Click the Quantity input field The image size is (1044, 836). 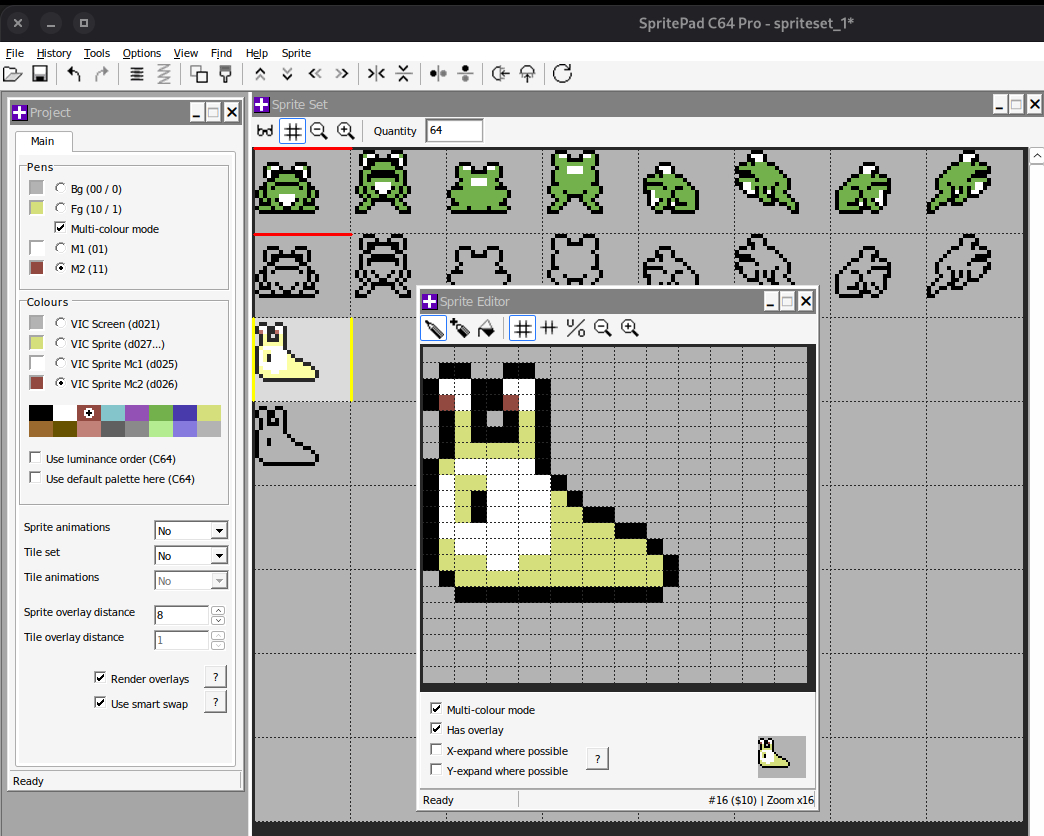(454, 131)
